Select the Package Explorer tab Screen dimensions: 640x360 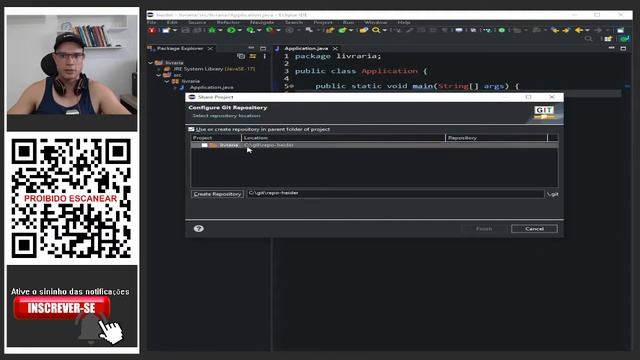[180, 48]
